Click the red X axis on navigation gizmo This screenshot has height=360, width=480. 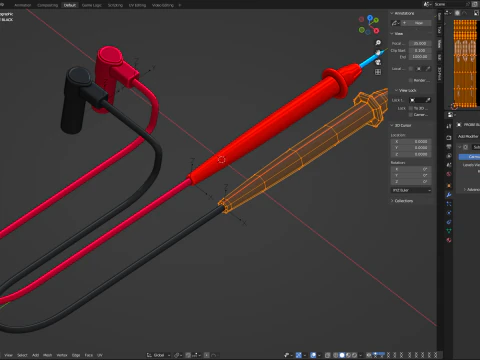point(376,31)
